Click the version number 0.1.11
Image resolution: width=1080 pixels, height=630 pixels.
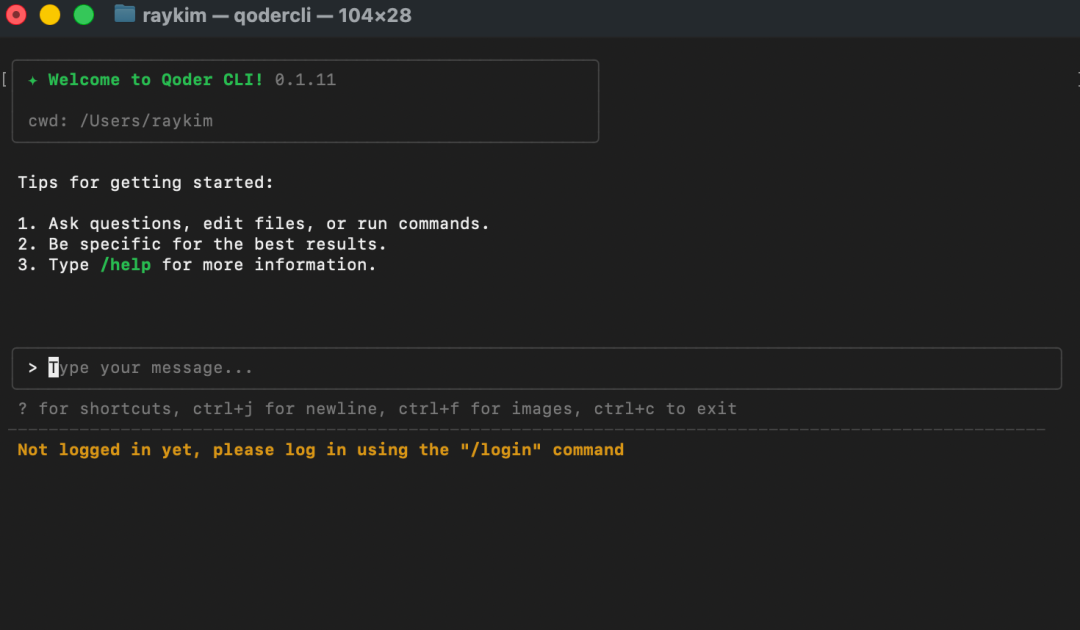pos(305,80)
